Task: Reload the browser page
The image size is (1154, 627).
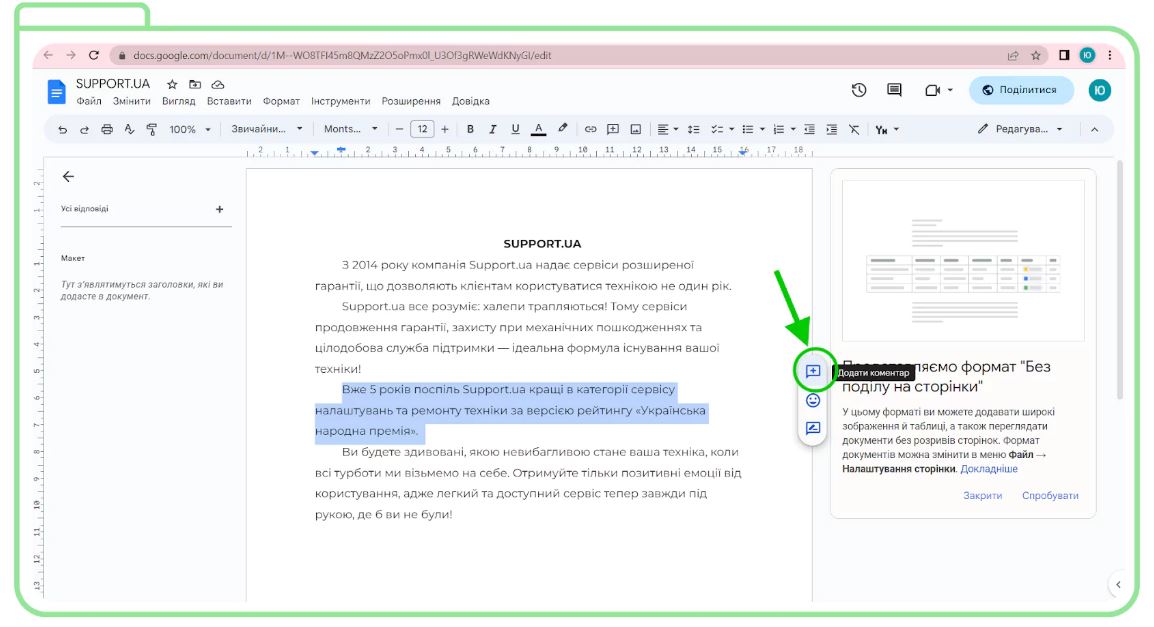Action: coord(93,55)
